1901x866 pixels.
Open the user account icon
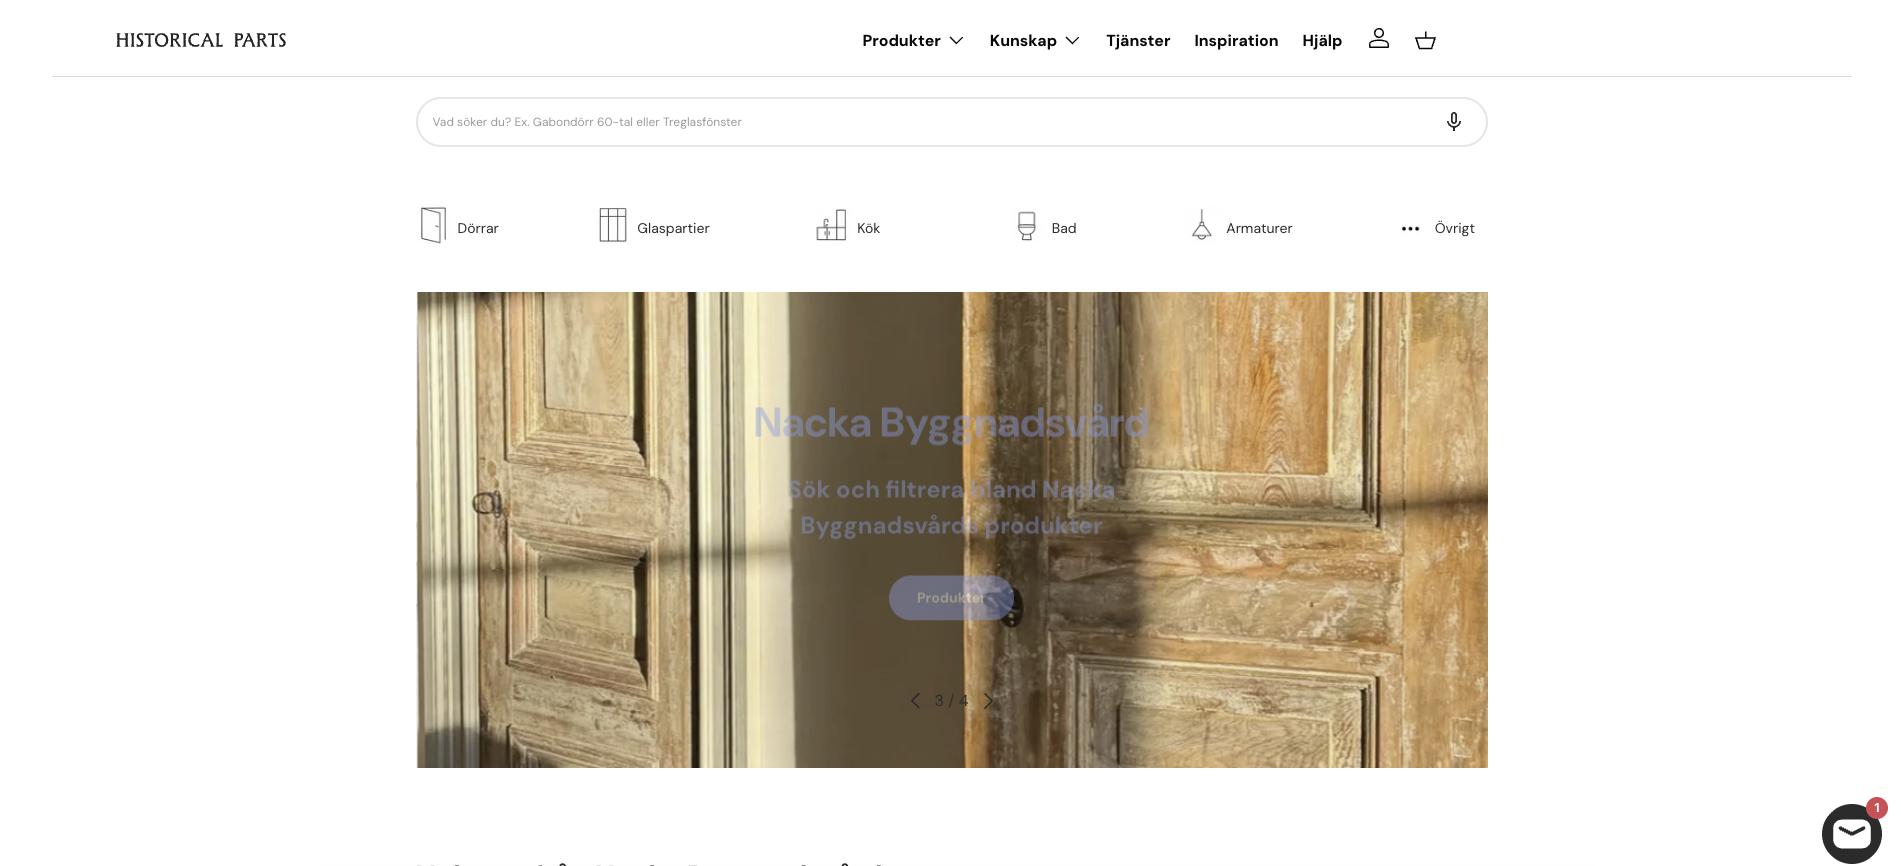pos(1379,39)
